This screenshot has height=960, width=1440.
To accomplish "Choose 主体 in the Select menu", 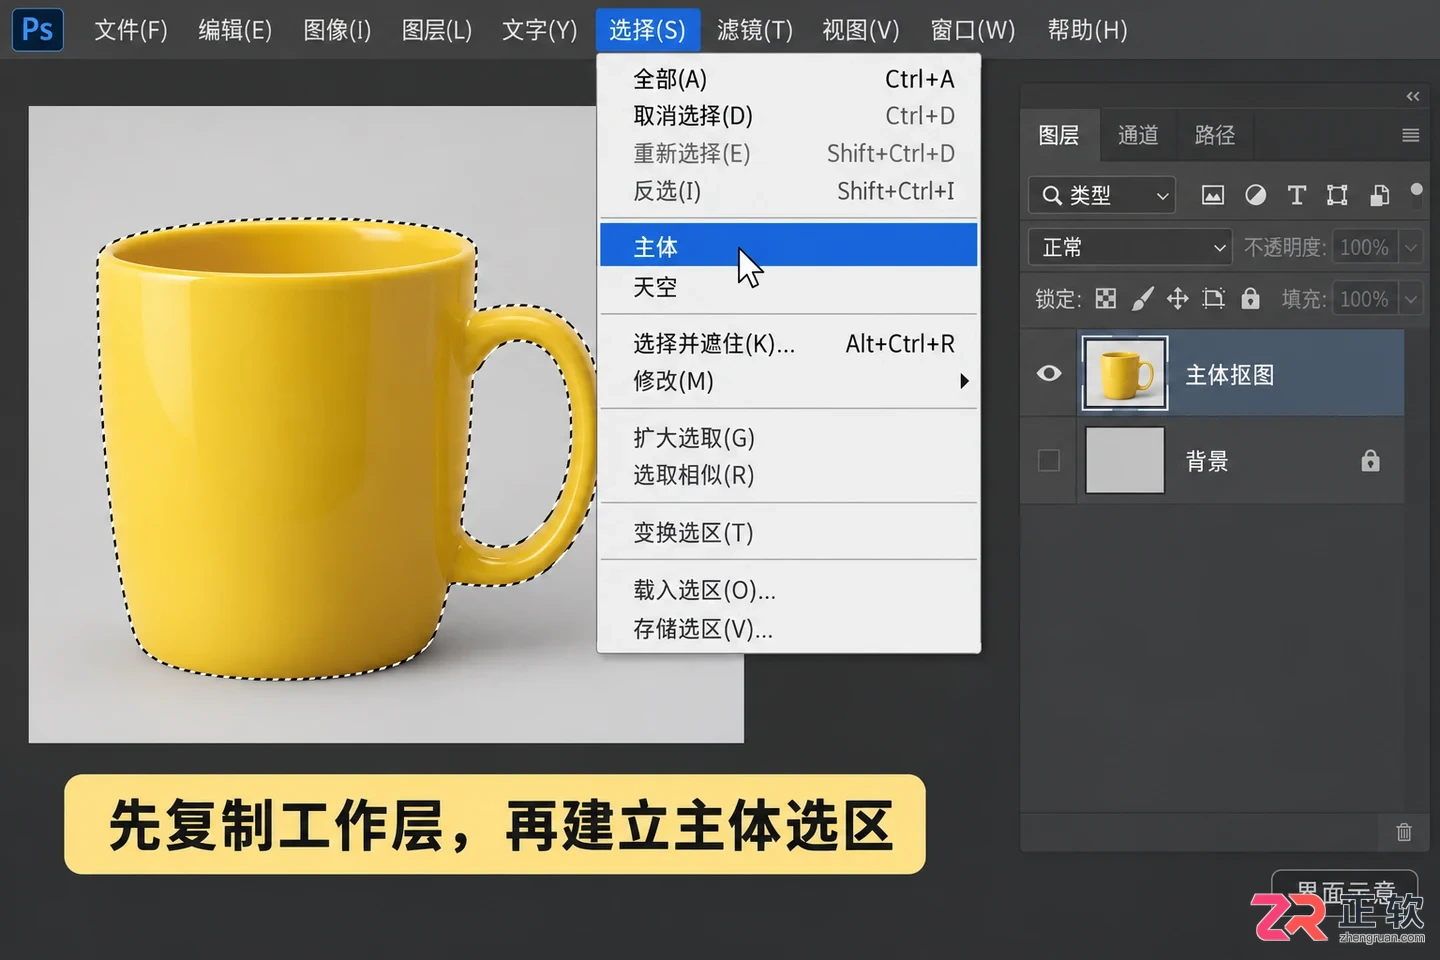I will point(788,246).
